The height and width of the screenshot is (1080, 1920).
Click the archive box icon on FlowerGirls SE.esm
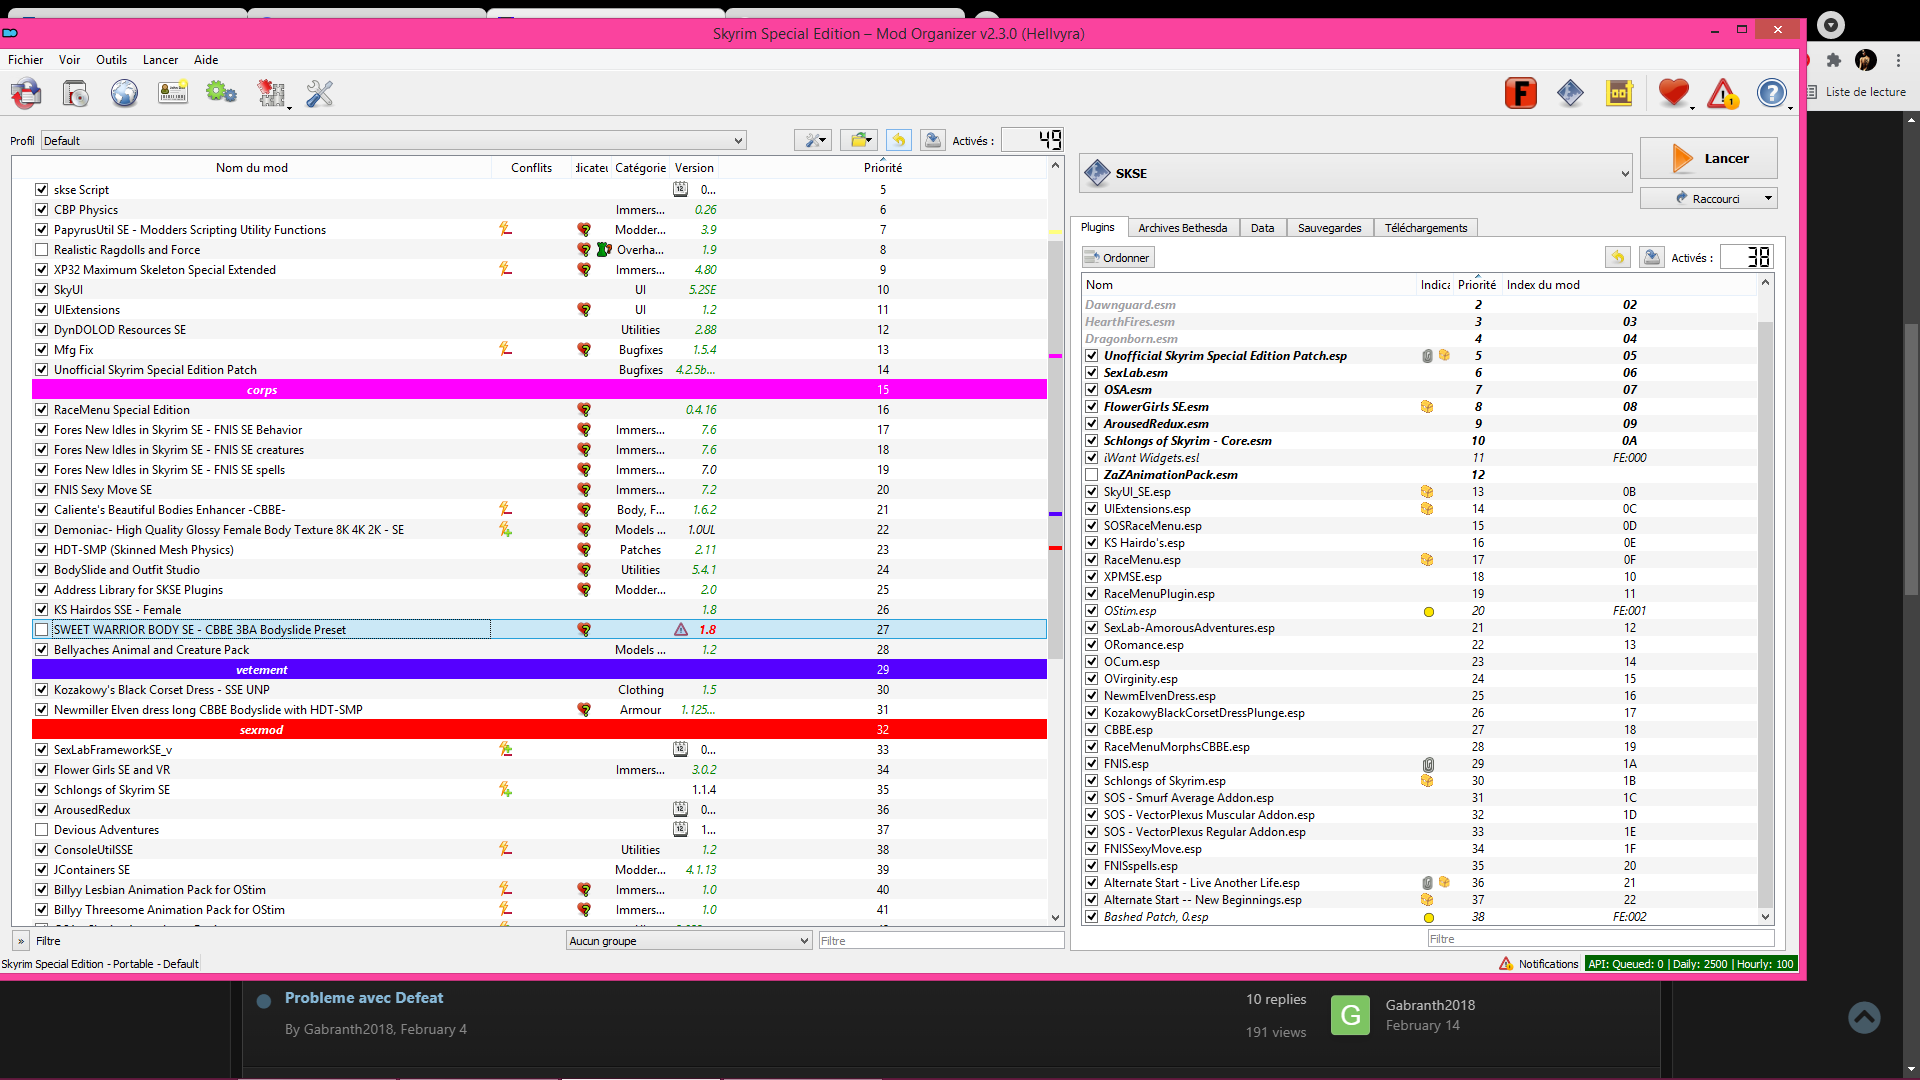coord(1427,407)
